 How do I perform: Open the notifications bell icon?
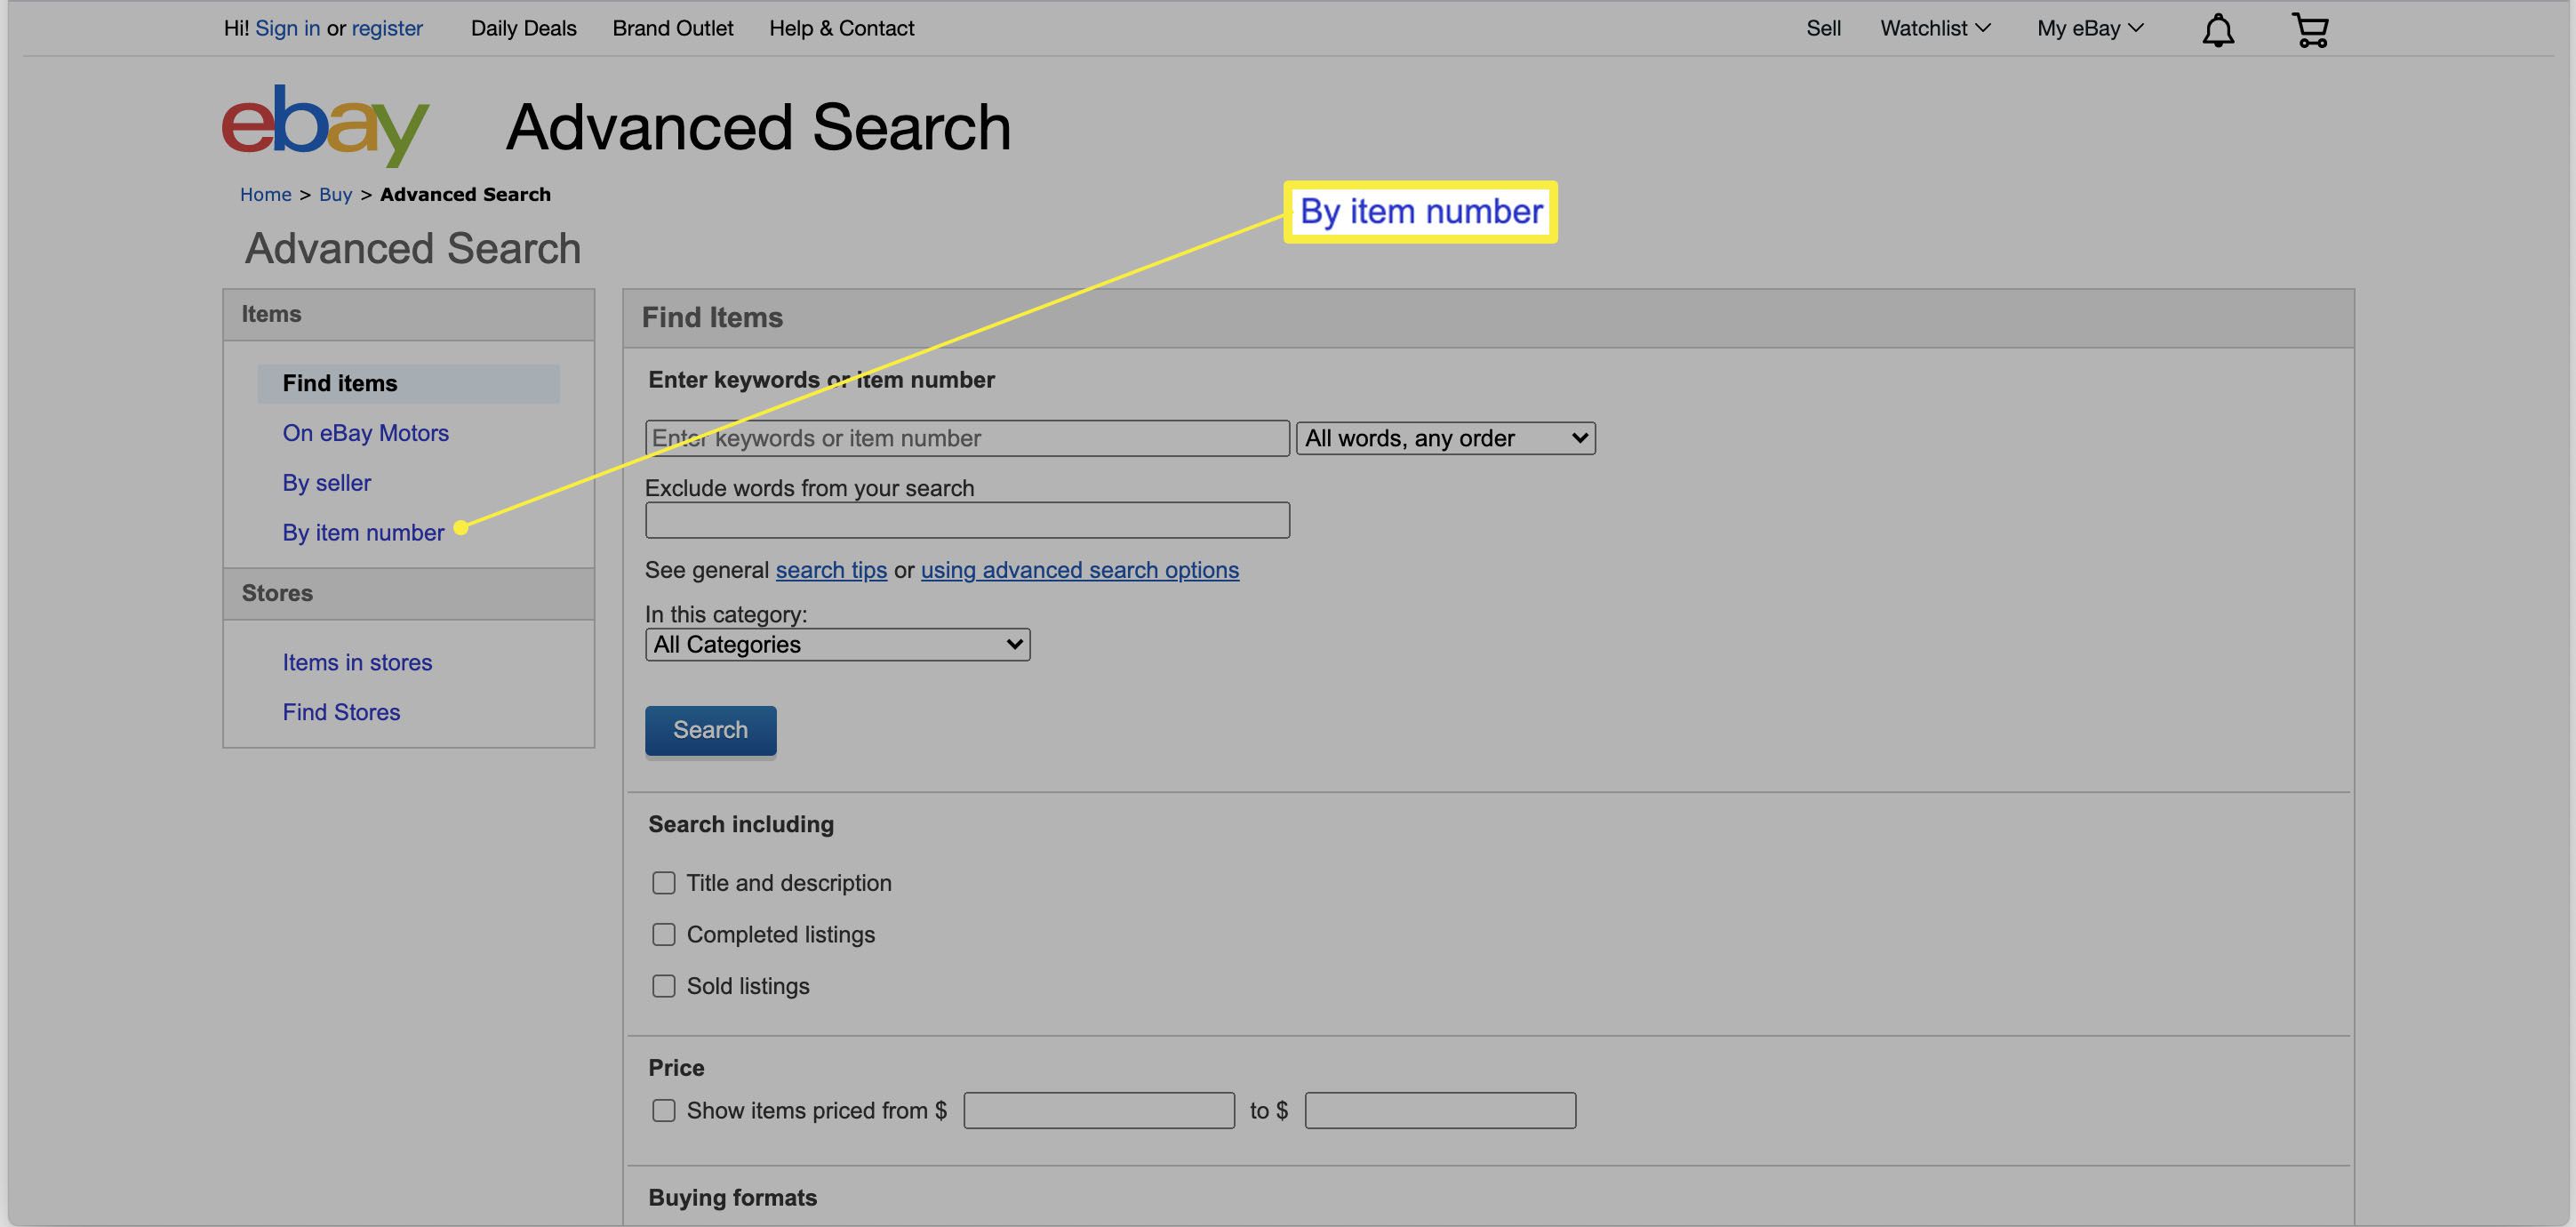pyautogui.click(x=2217, y=29)
